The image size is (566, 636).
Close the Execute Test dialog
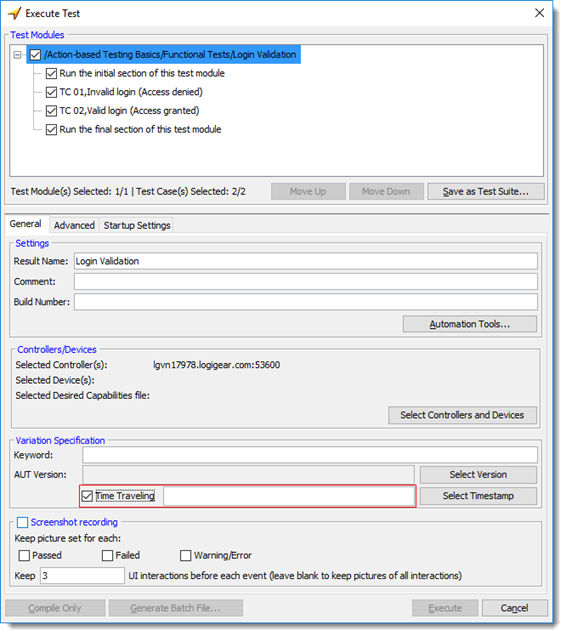[539, 13]
